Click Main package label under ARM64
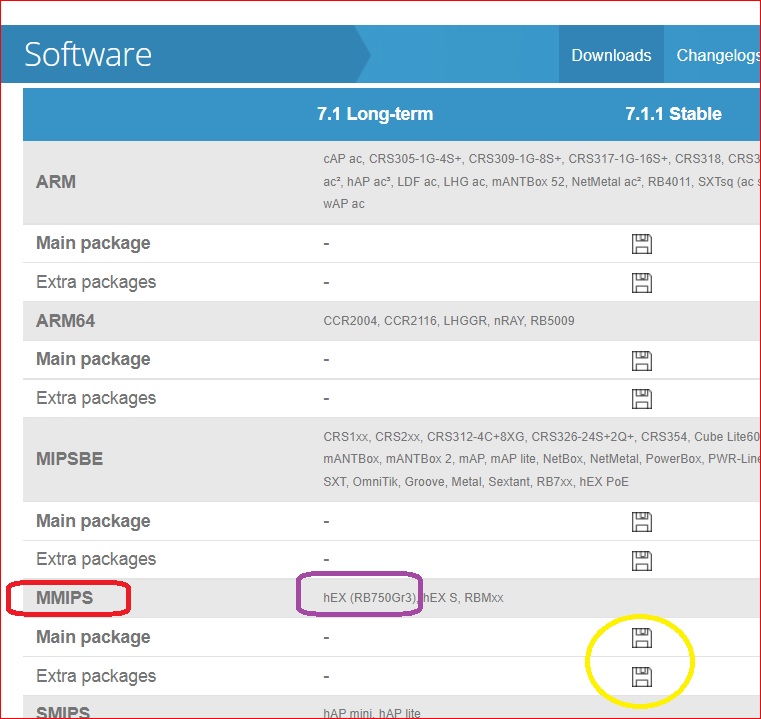This screenshot has height=719, width=761. click(x=93, y=359)
